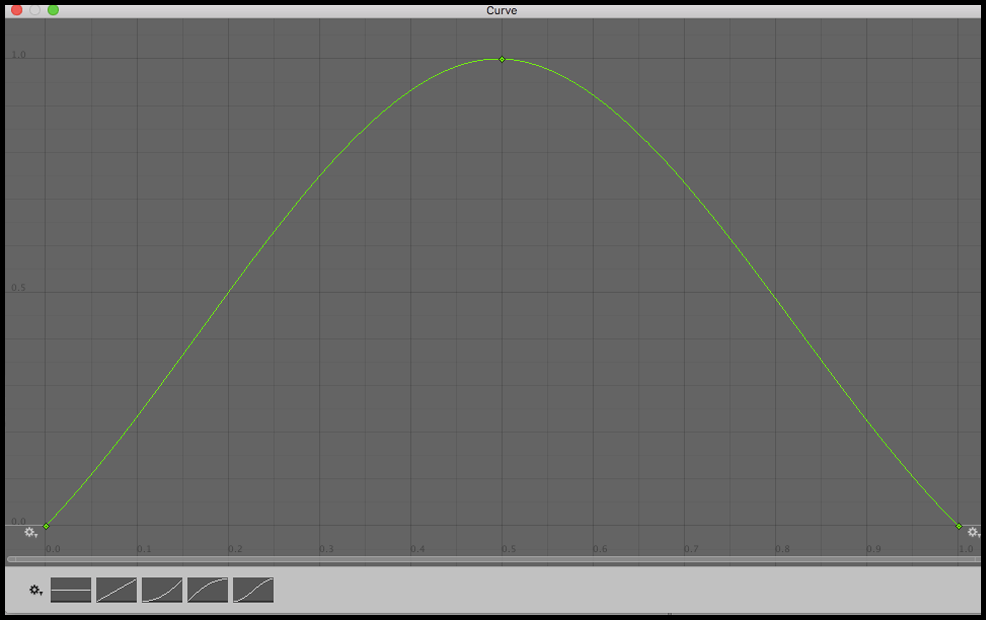
Task: Open the post-wrap mode dropdown on the curve end
Action: [x=971, y=532]
